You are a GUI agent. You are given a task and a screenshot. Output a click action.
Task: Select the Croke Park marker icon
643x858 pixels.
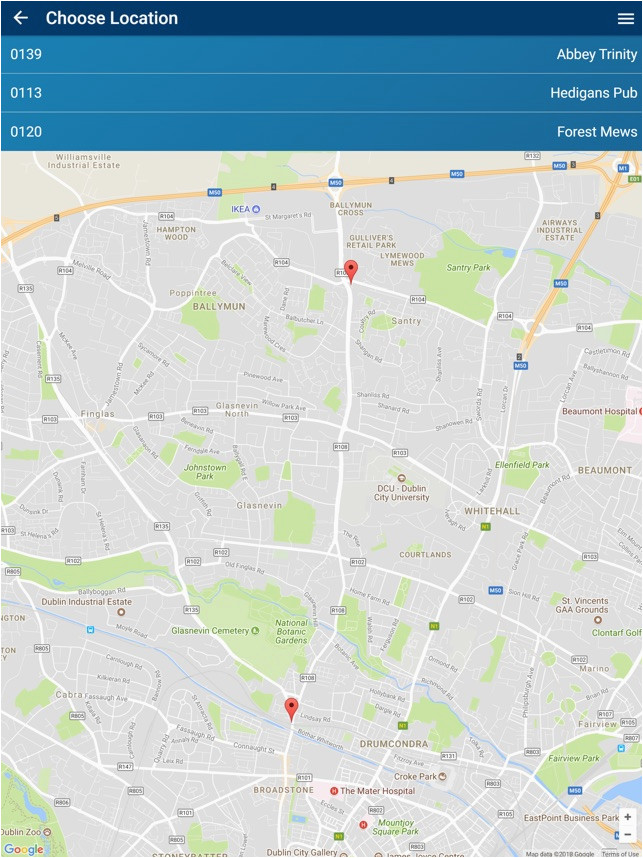442,776
